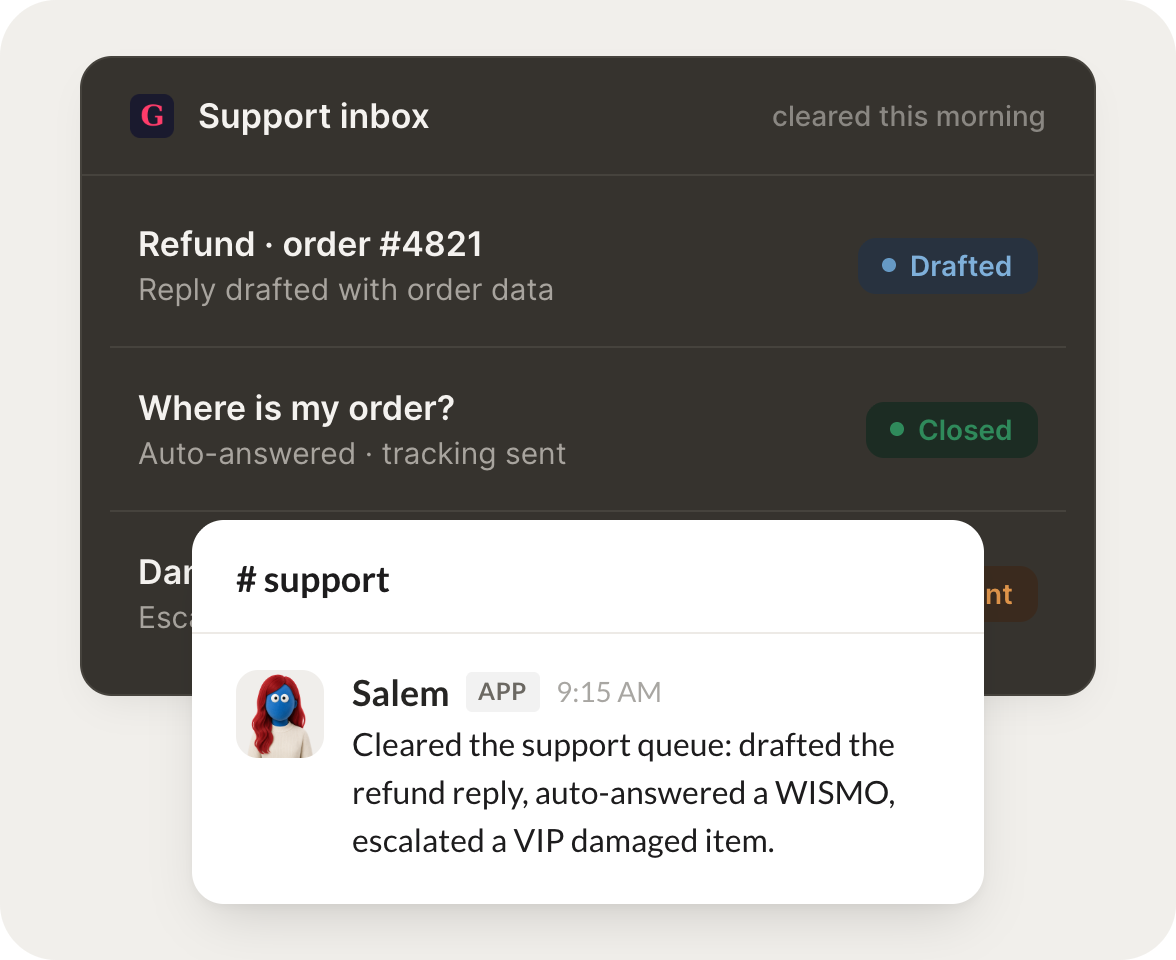
Task: Click the 9:15 AM message timestamp
Action: tap(608, 692)
